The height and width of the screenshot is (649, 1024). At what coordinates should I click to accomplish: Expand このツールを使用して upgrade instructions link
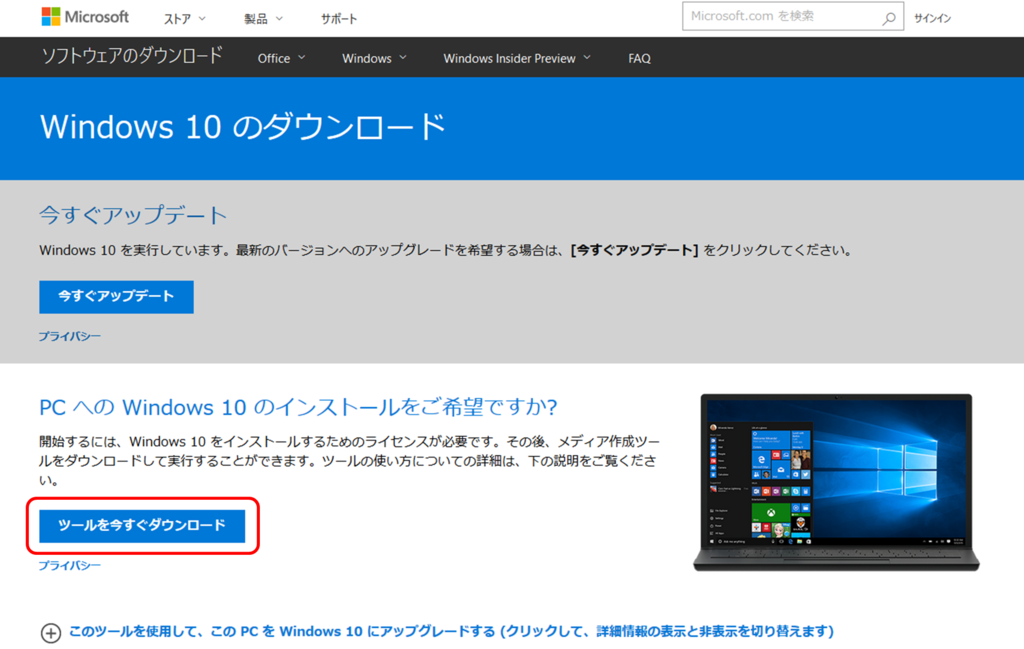point(451,631)
